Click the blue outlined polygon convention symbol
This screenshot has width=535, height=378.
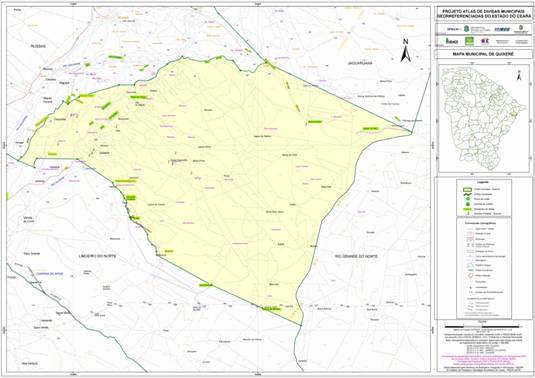(470, 265)
